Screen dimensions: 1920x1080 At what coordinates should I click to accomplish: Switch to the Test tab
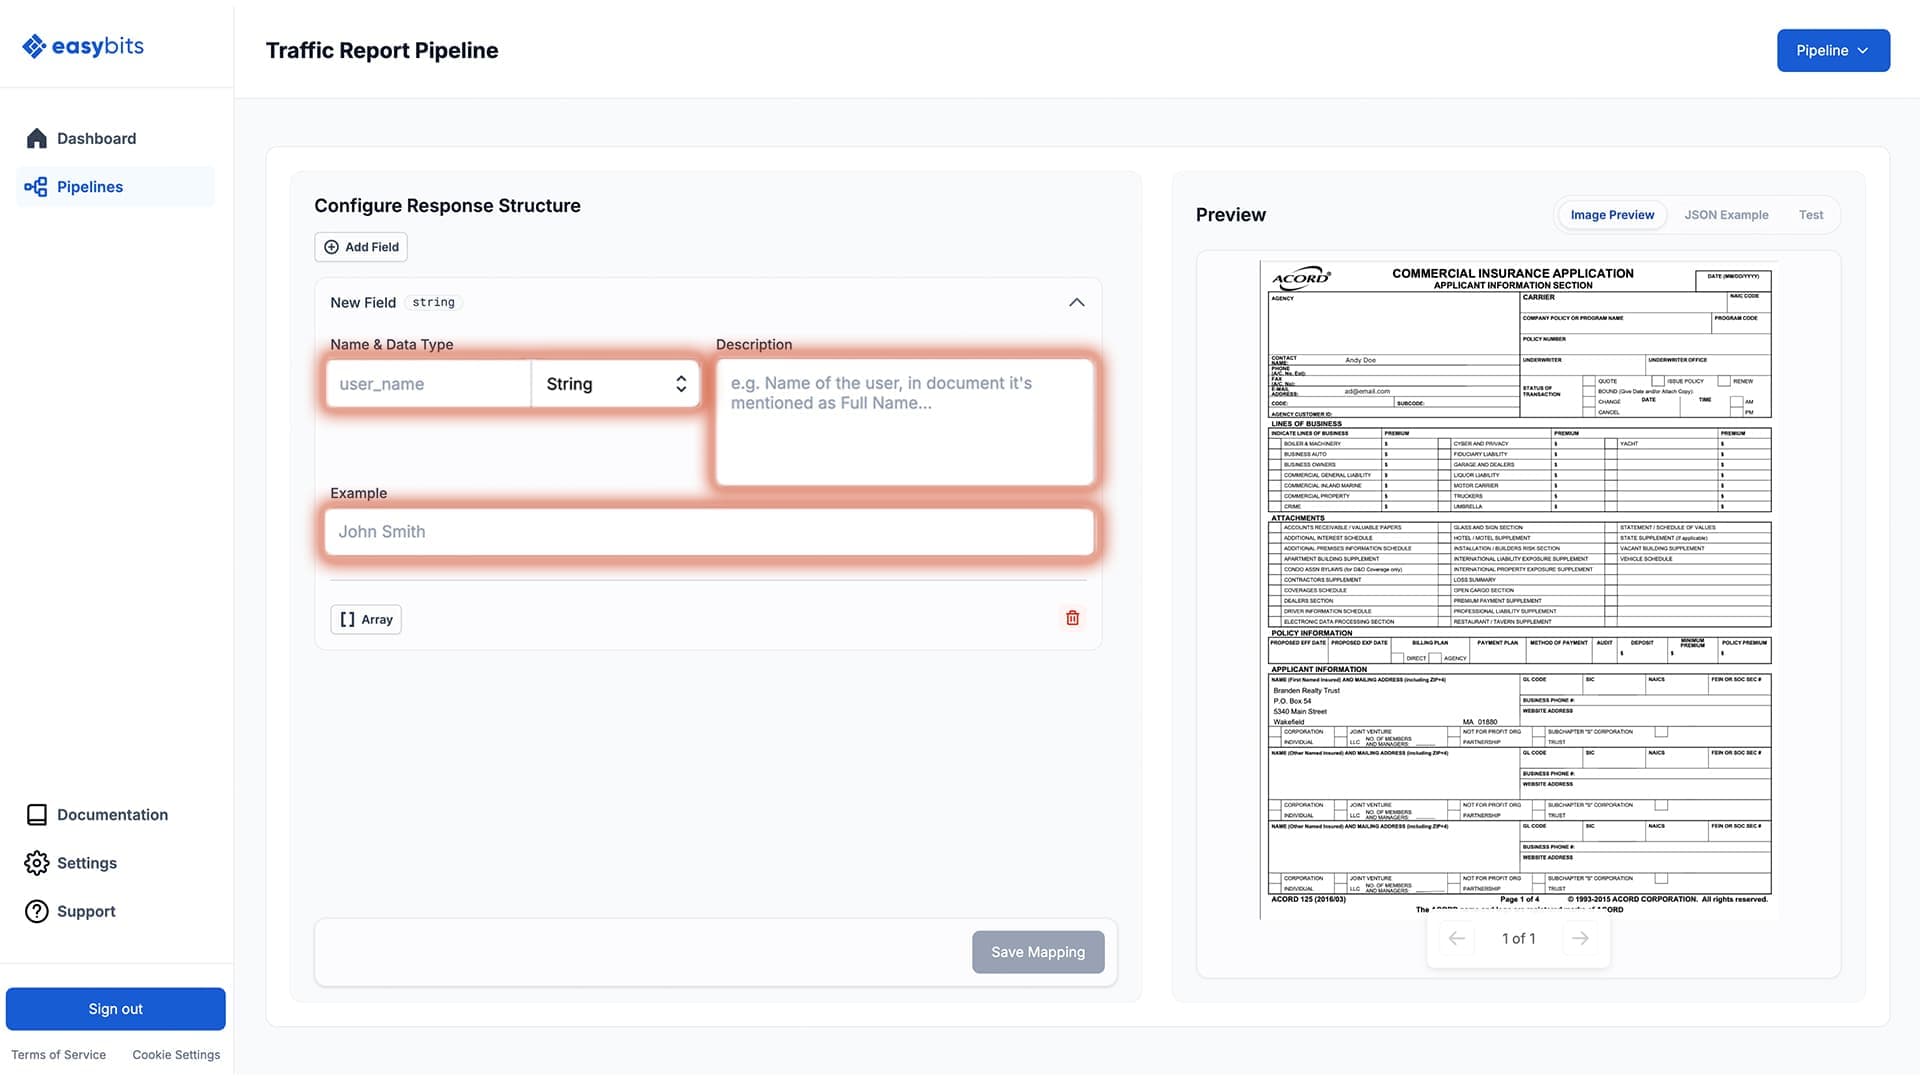coord(1810,215)
